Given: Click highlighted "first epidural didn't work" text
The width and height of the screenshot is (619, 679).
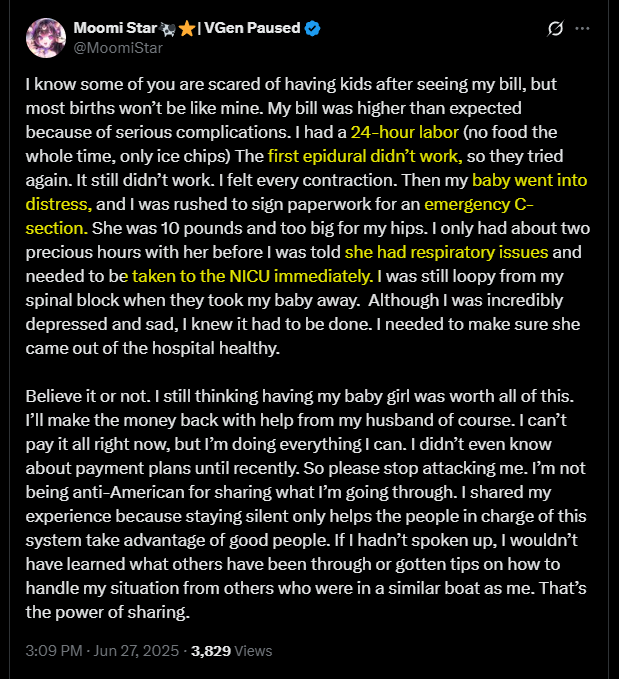Looking at the screenshot, I should [365, 156].
